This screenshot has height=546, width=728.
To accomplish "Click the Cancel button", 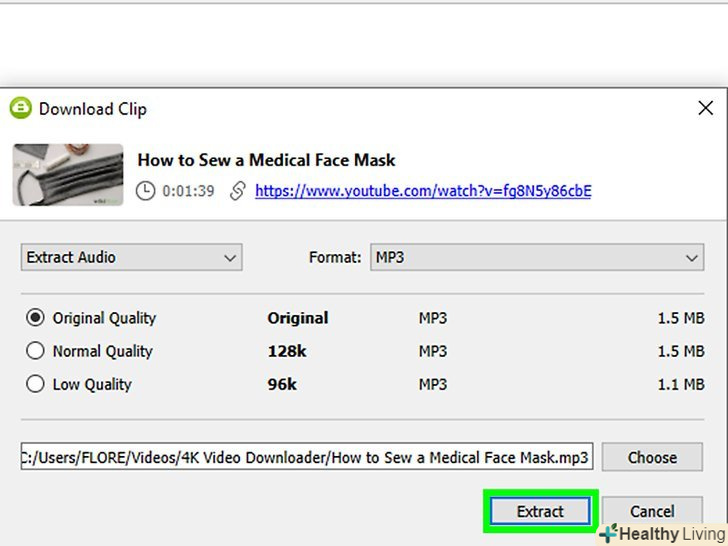I will [x=652, y=511].
